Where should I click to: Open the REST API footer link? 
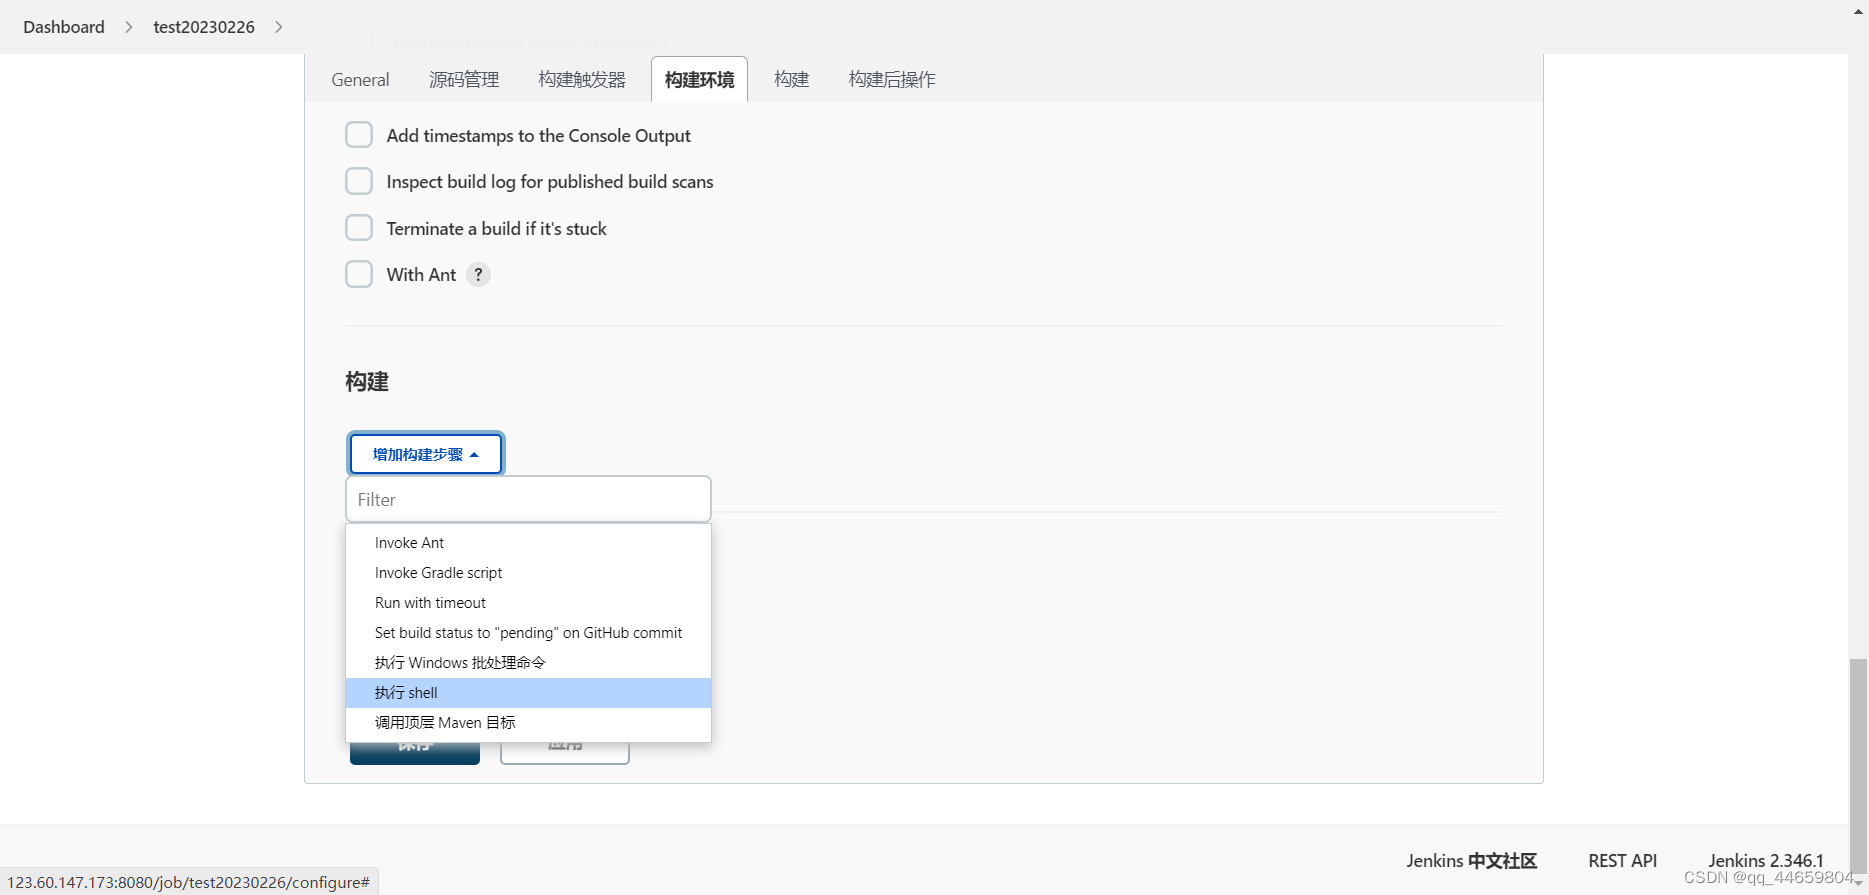[x=1622, y=861]
